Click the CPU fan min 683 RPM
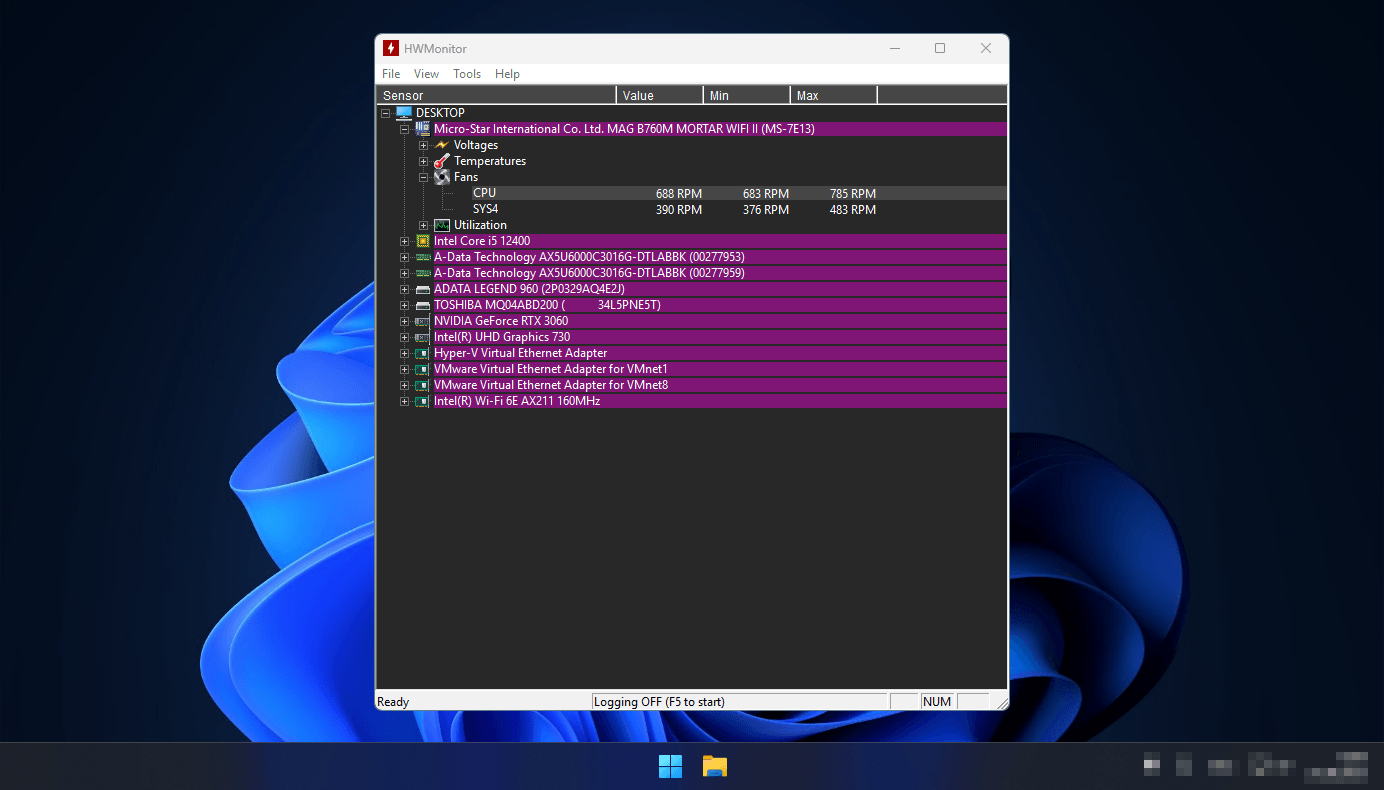Viewport: 1384px width, 790px height. (x=766, y=194)
